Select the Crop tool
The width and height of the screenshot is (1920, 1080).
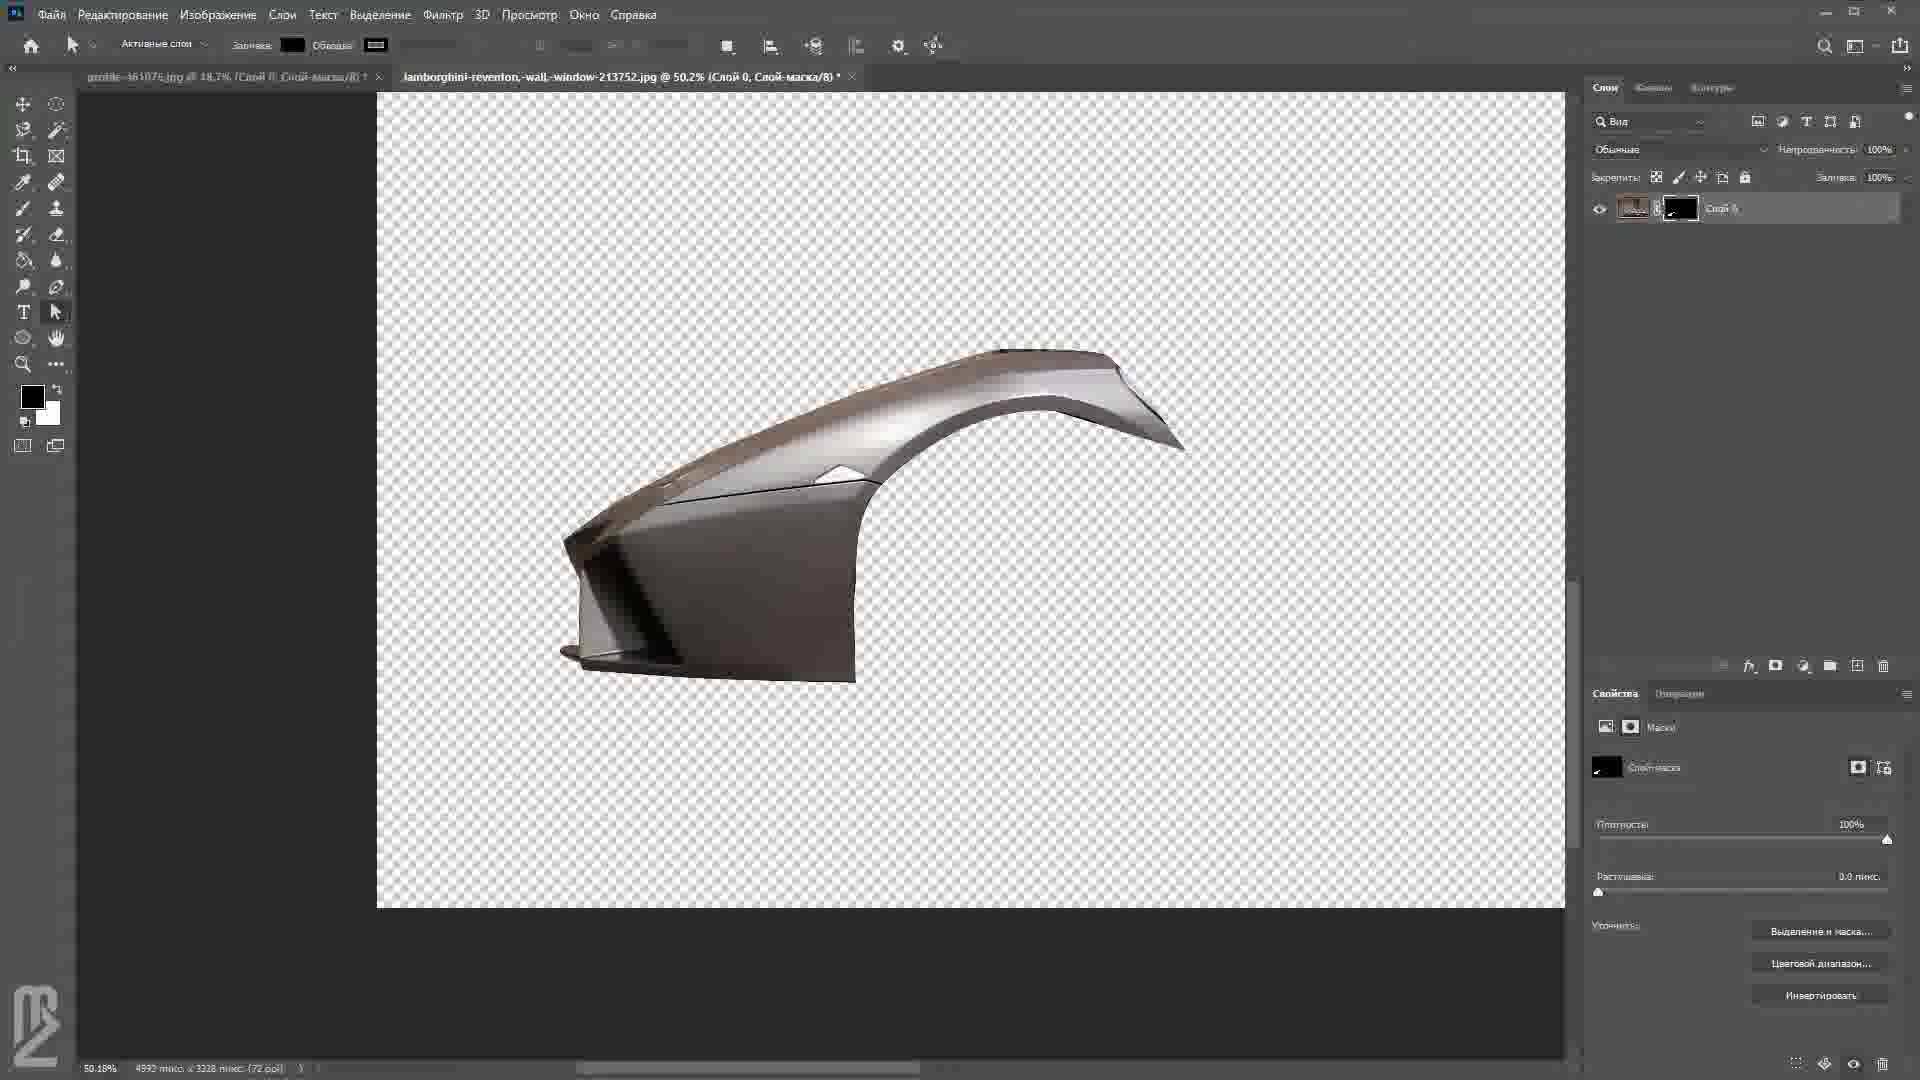pyautogui.click(x=23, y=156)
